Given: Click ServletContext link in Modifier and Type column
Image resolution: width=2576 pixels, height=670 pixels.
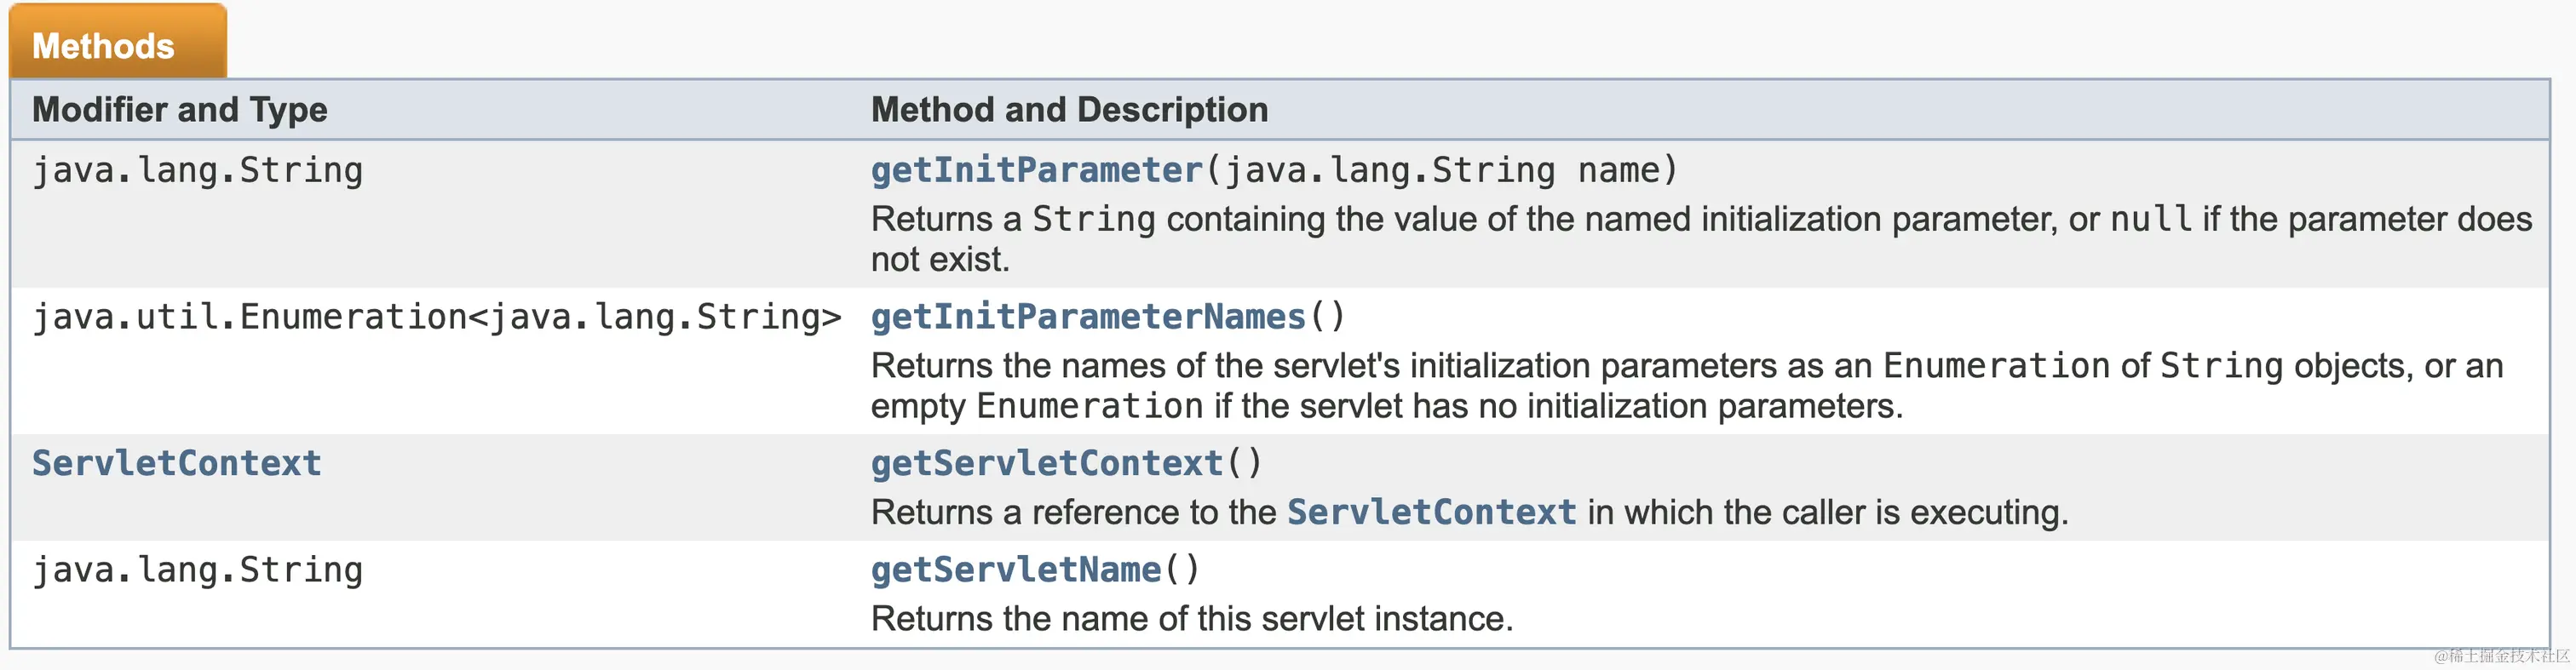Looking at the screenshot, I should click(x=177, y=463).
